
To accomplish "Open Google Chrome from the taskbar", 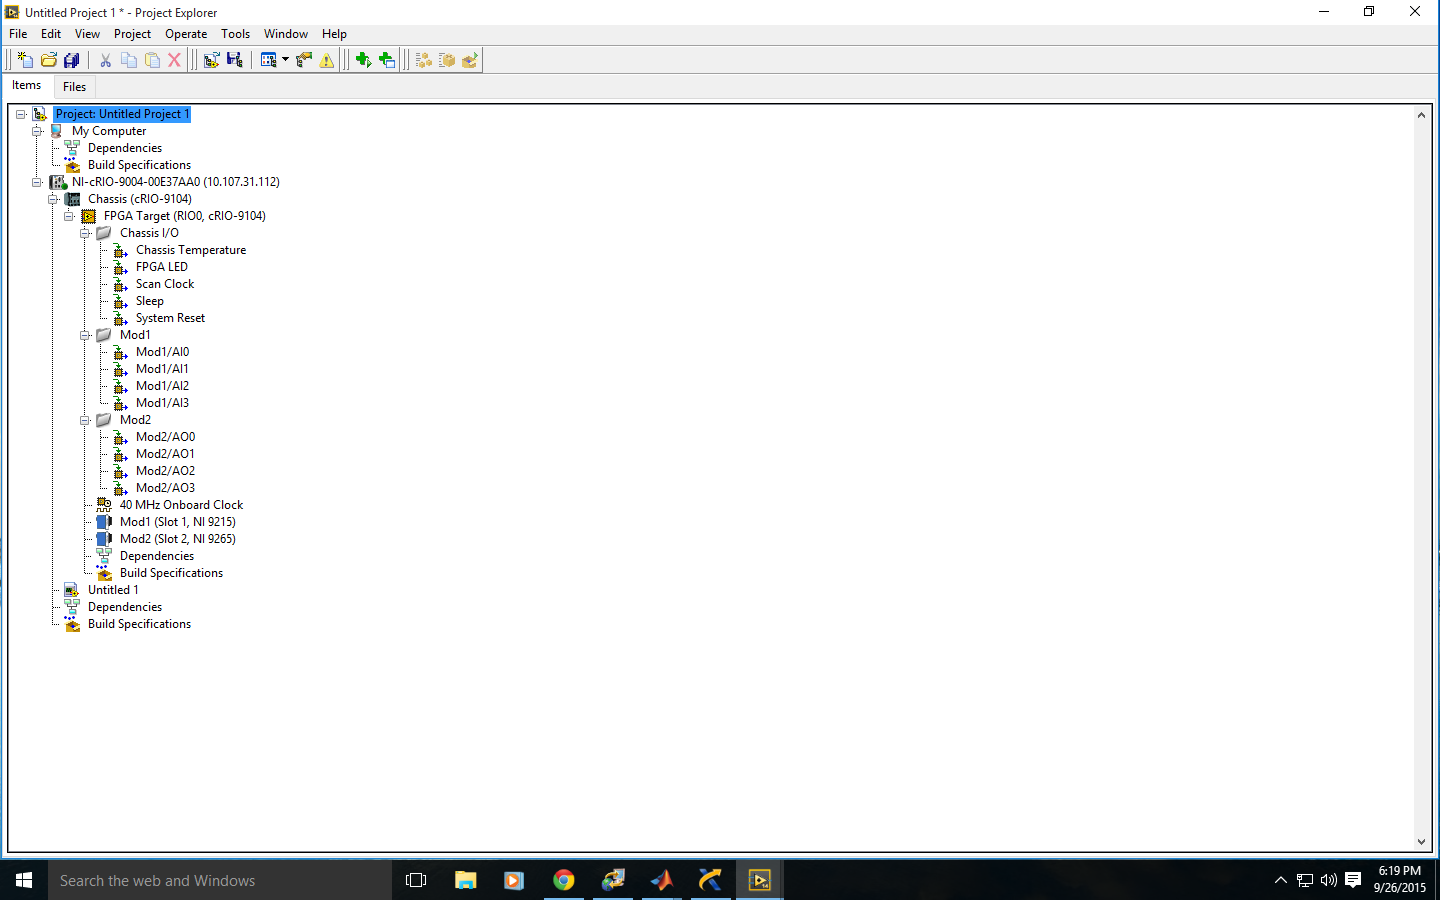I will point(564,880).
